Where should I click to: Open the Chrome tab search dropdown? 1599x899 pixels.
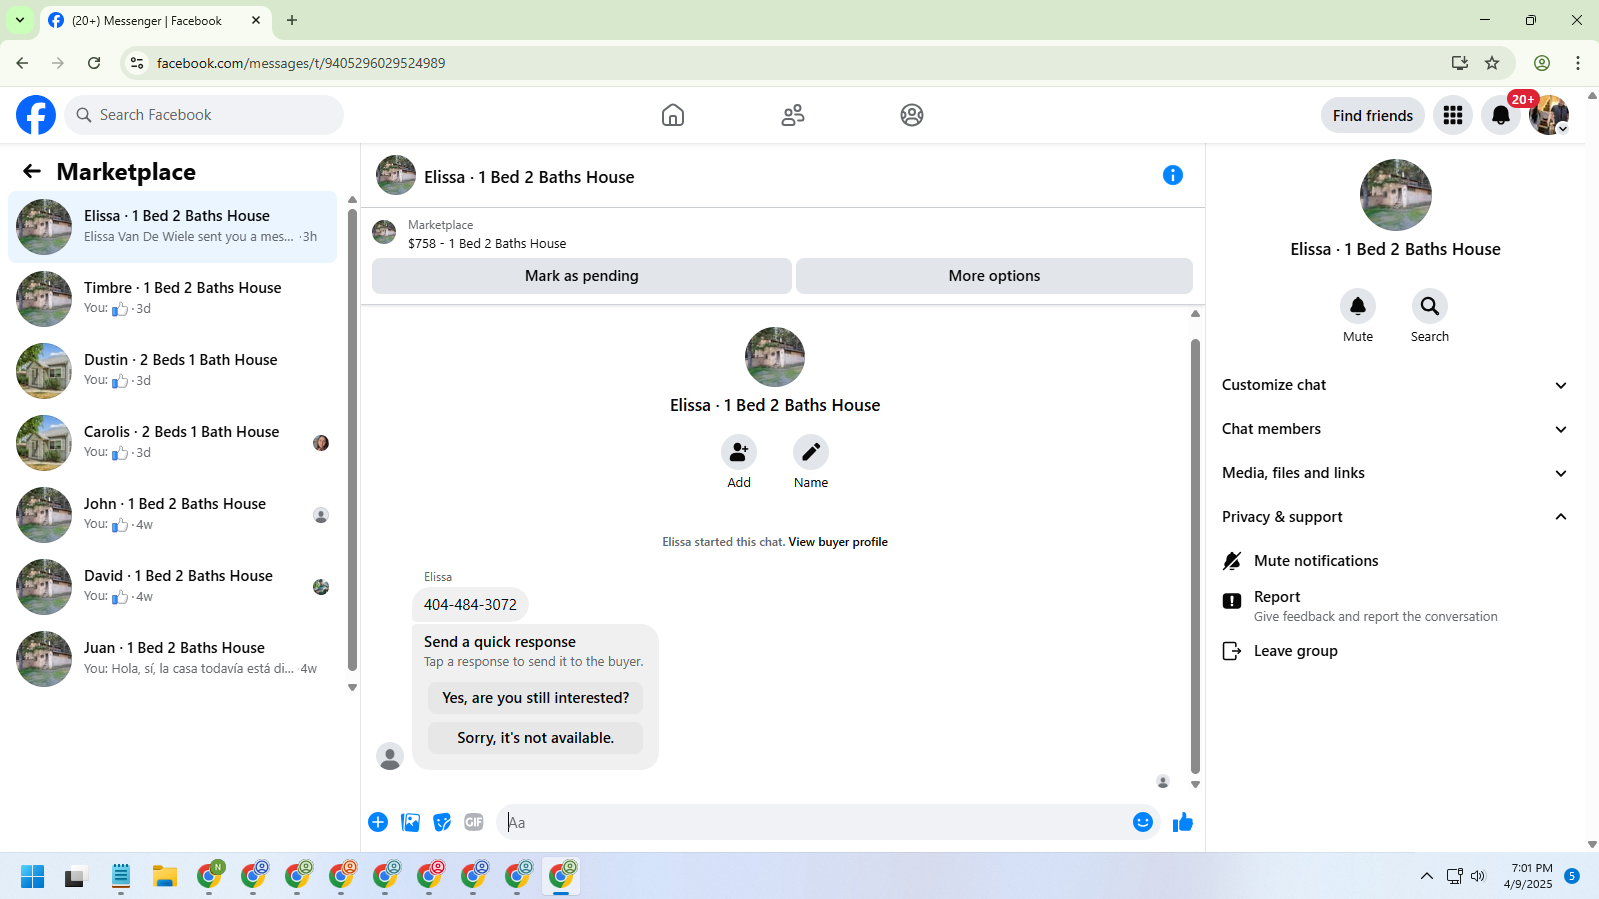20,20
